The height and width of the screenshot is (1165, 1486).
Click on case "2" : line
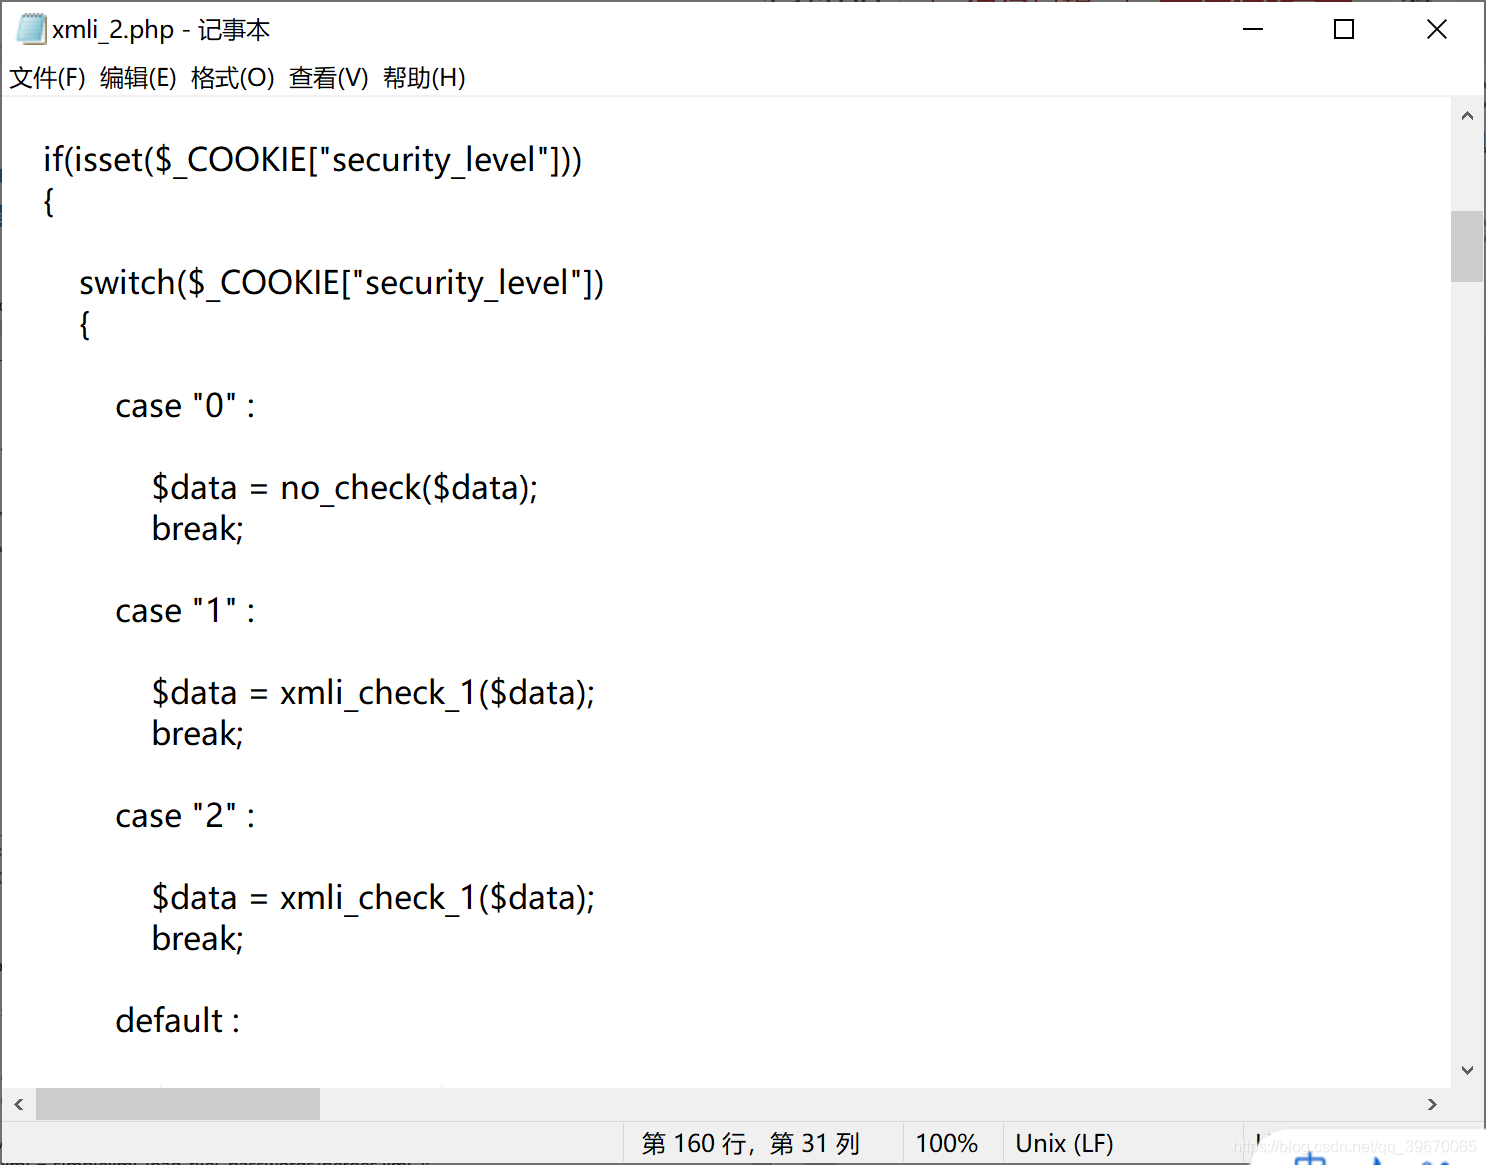point(185,815)
